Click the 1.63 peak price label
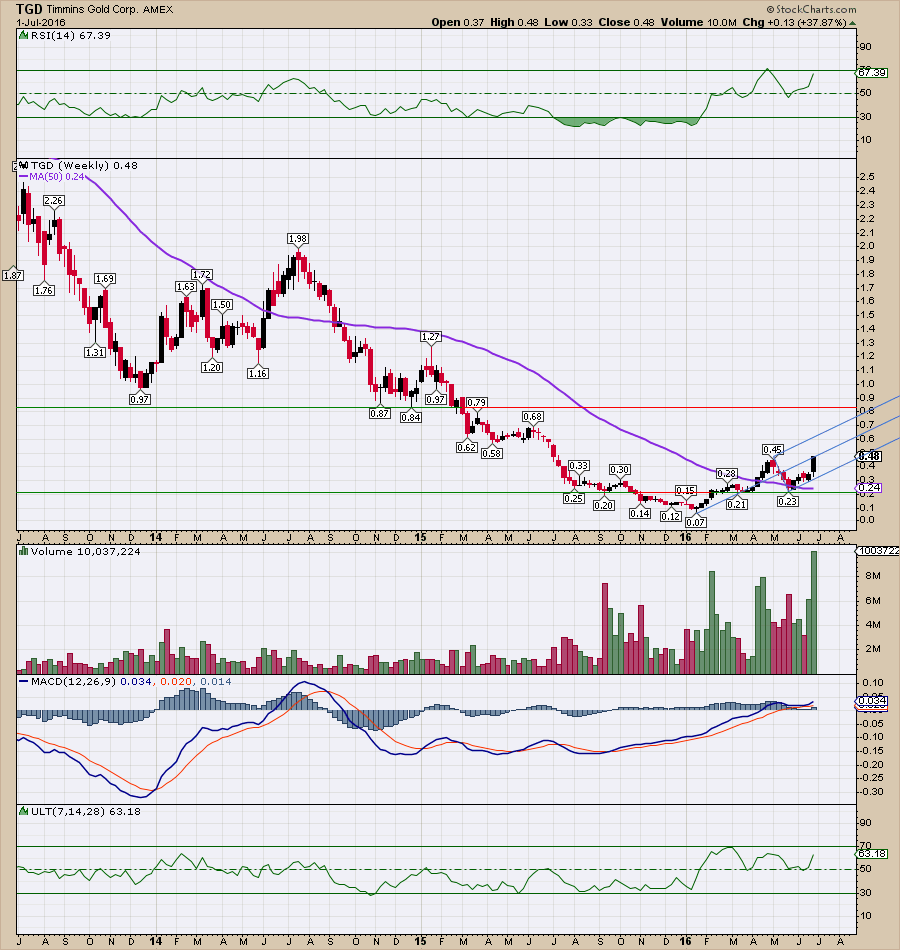The height and width of the screenshot is (950, 900). point(185,287)
